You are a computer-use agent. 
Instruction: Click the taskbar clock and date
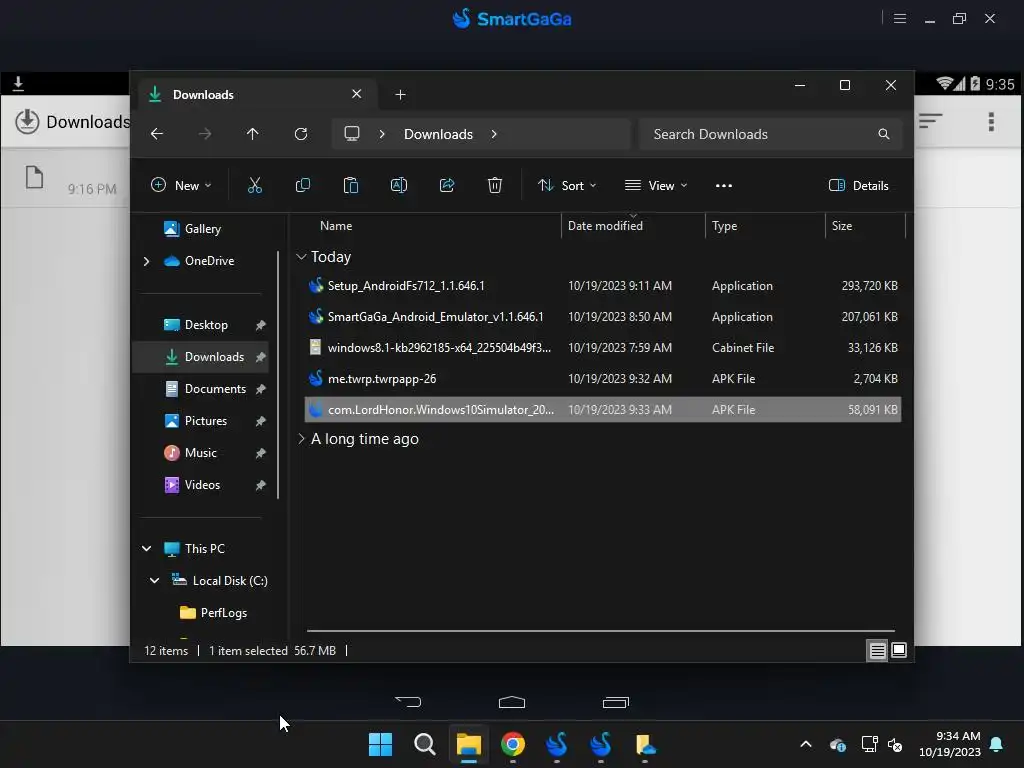click(950, 744)
